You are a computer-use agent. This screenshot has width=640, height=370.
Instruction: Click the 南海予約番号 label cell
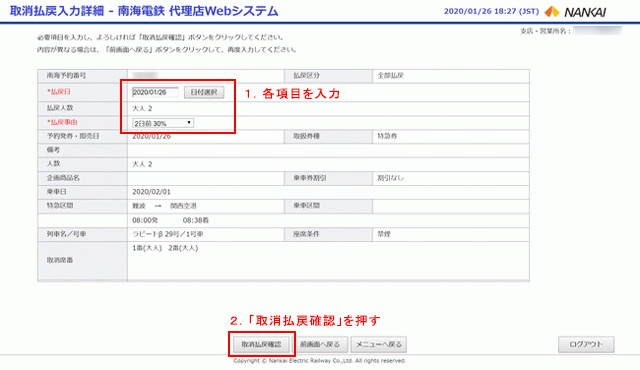82,76
